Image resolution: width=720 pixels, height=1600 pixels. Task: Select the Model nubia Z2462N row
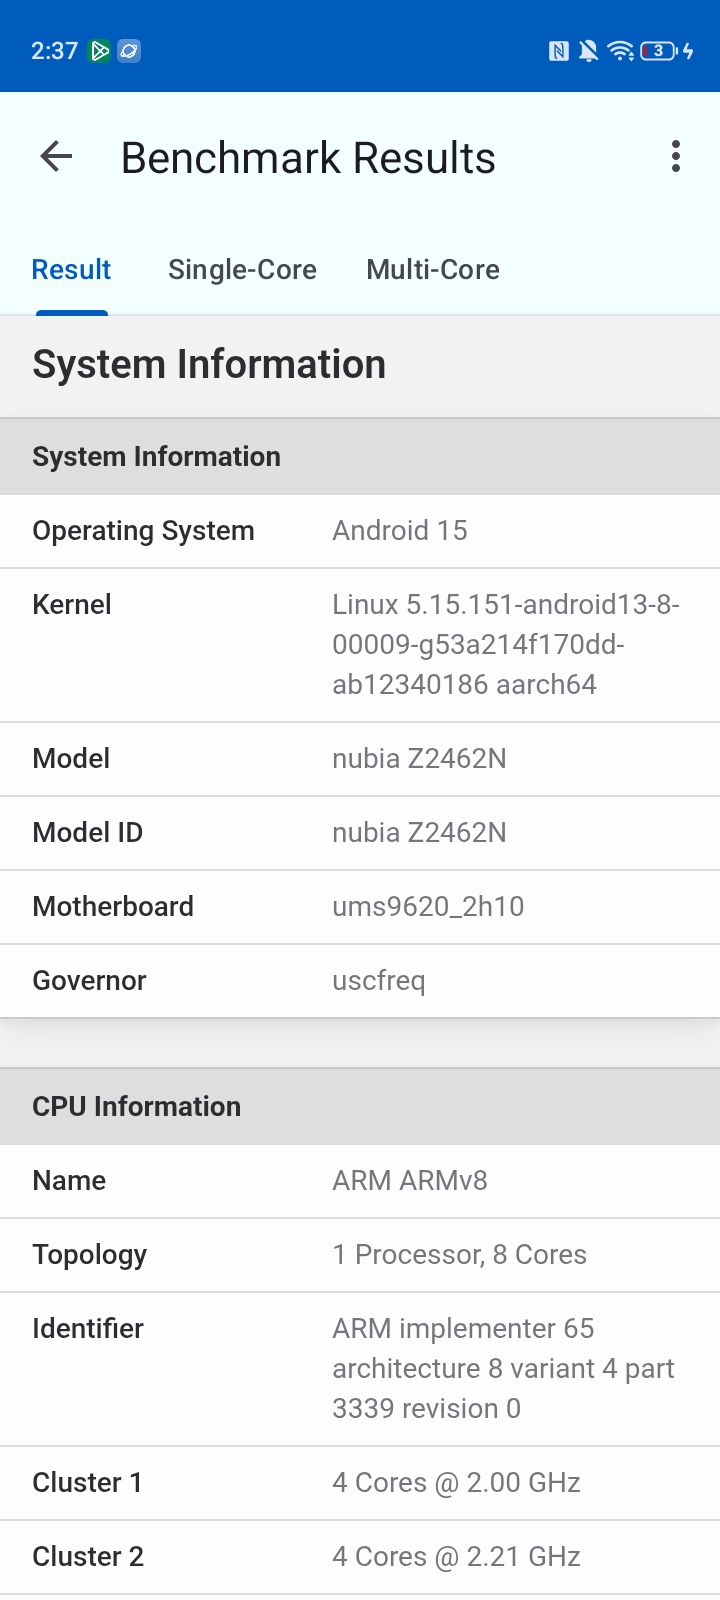pos(360,759)
